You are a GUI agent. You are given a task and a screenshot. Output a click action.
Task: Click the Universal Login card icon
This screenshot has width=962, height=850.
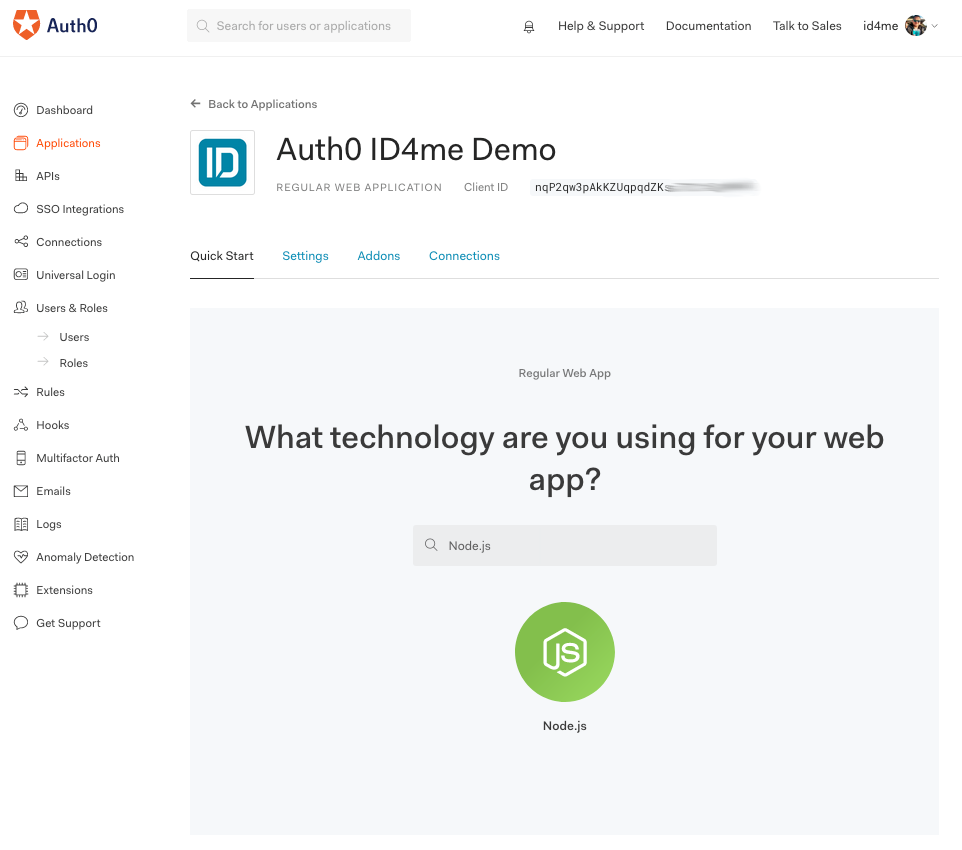tap(21, 274)
